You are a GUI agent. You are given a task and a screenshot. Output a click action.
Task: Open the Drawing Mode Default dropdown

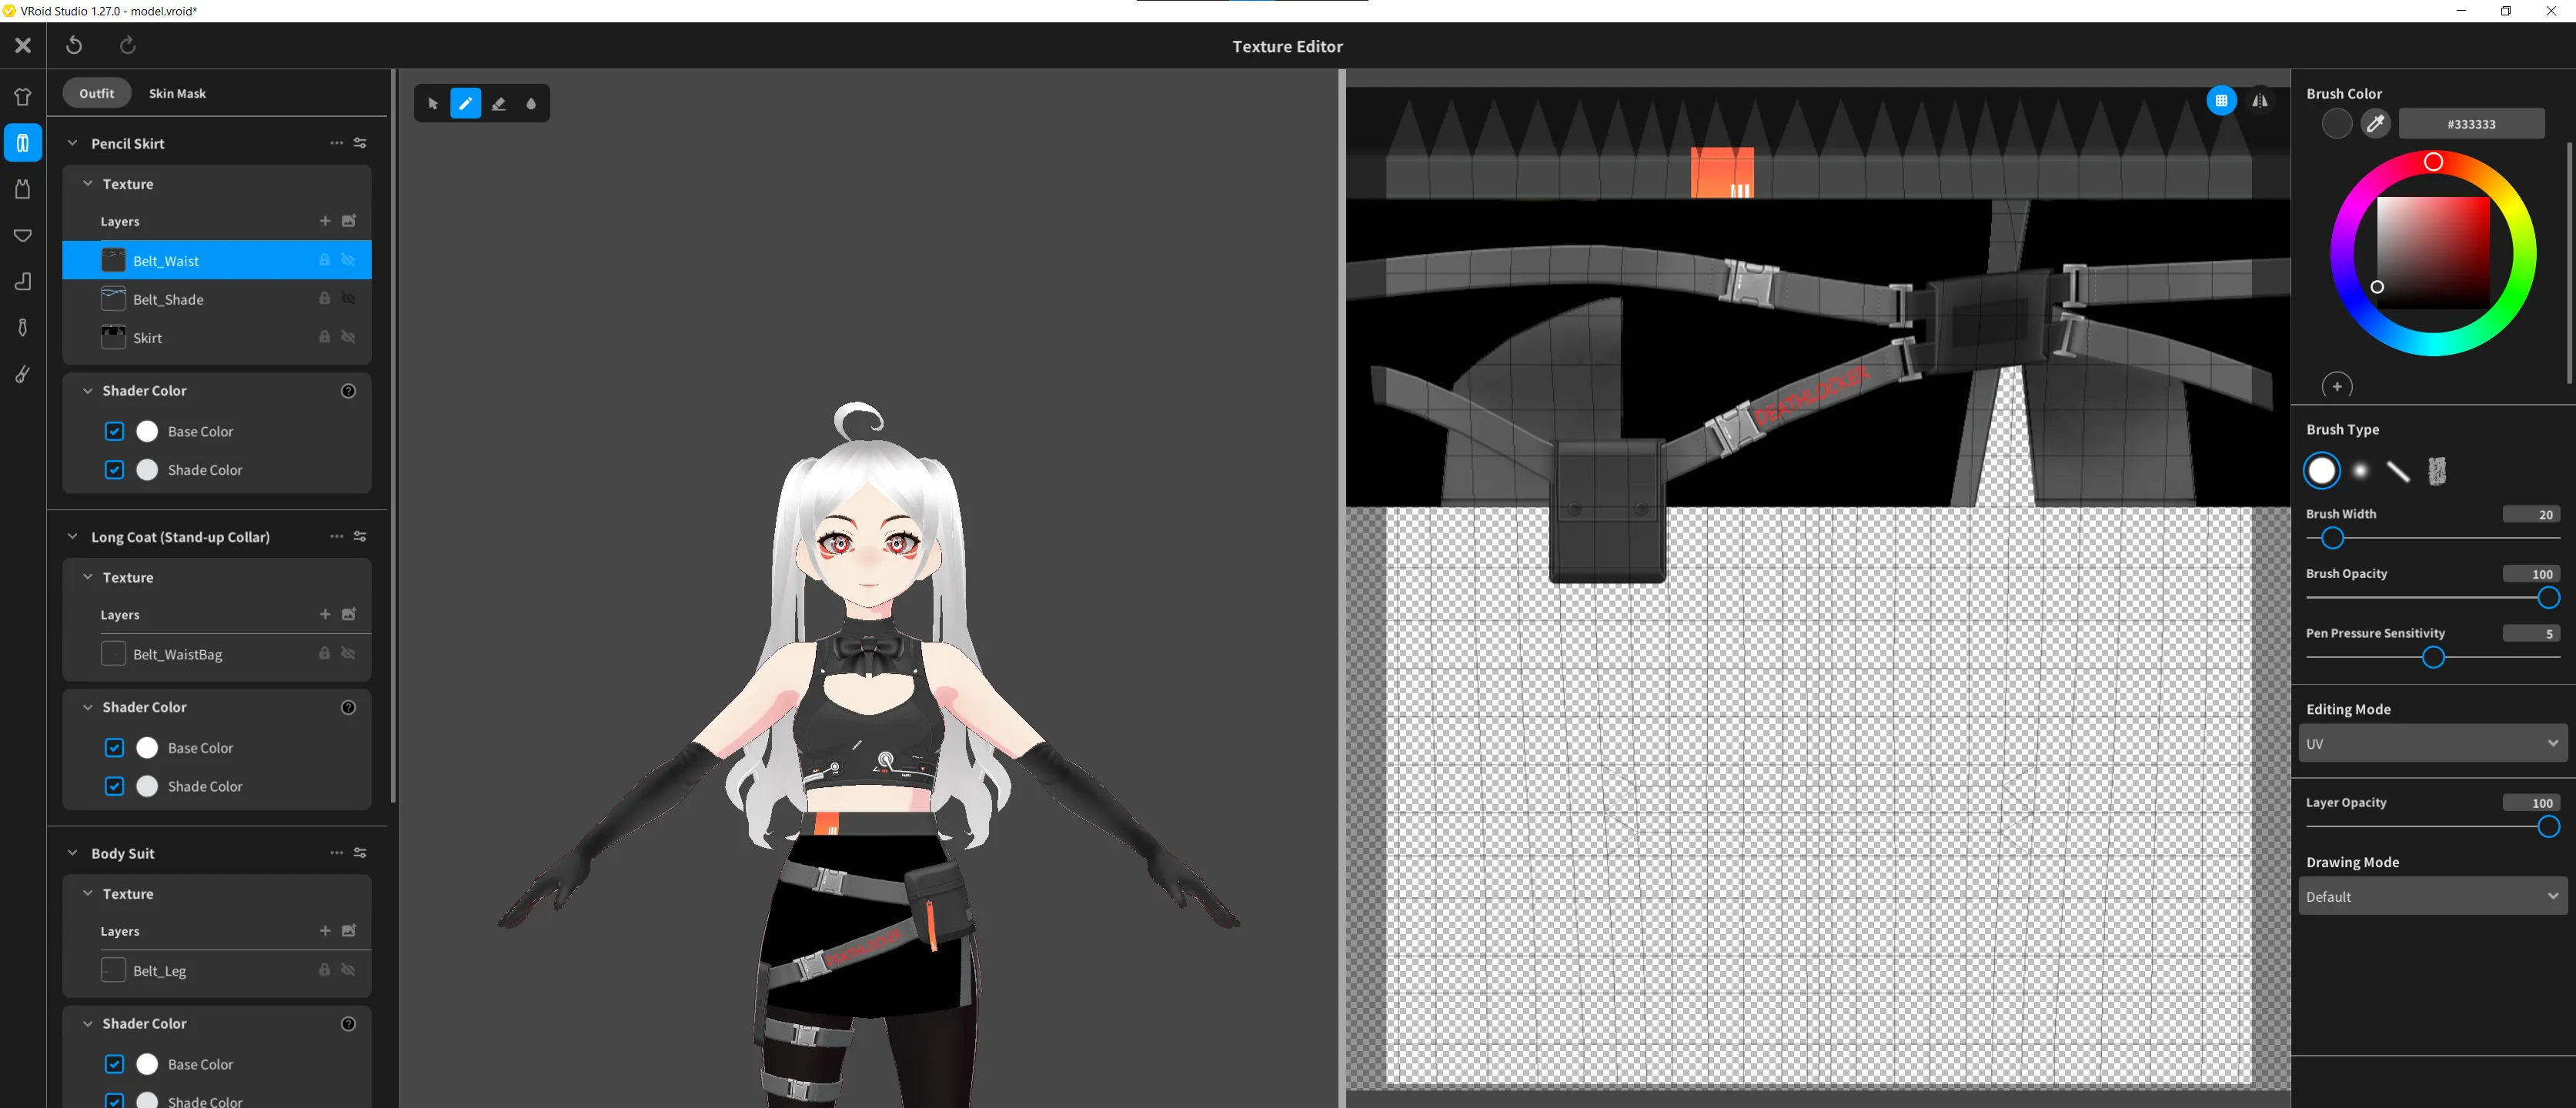coord(2432,897)
